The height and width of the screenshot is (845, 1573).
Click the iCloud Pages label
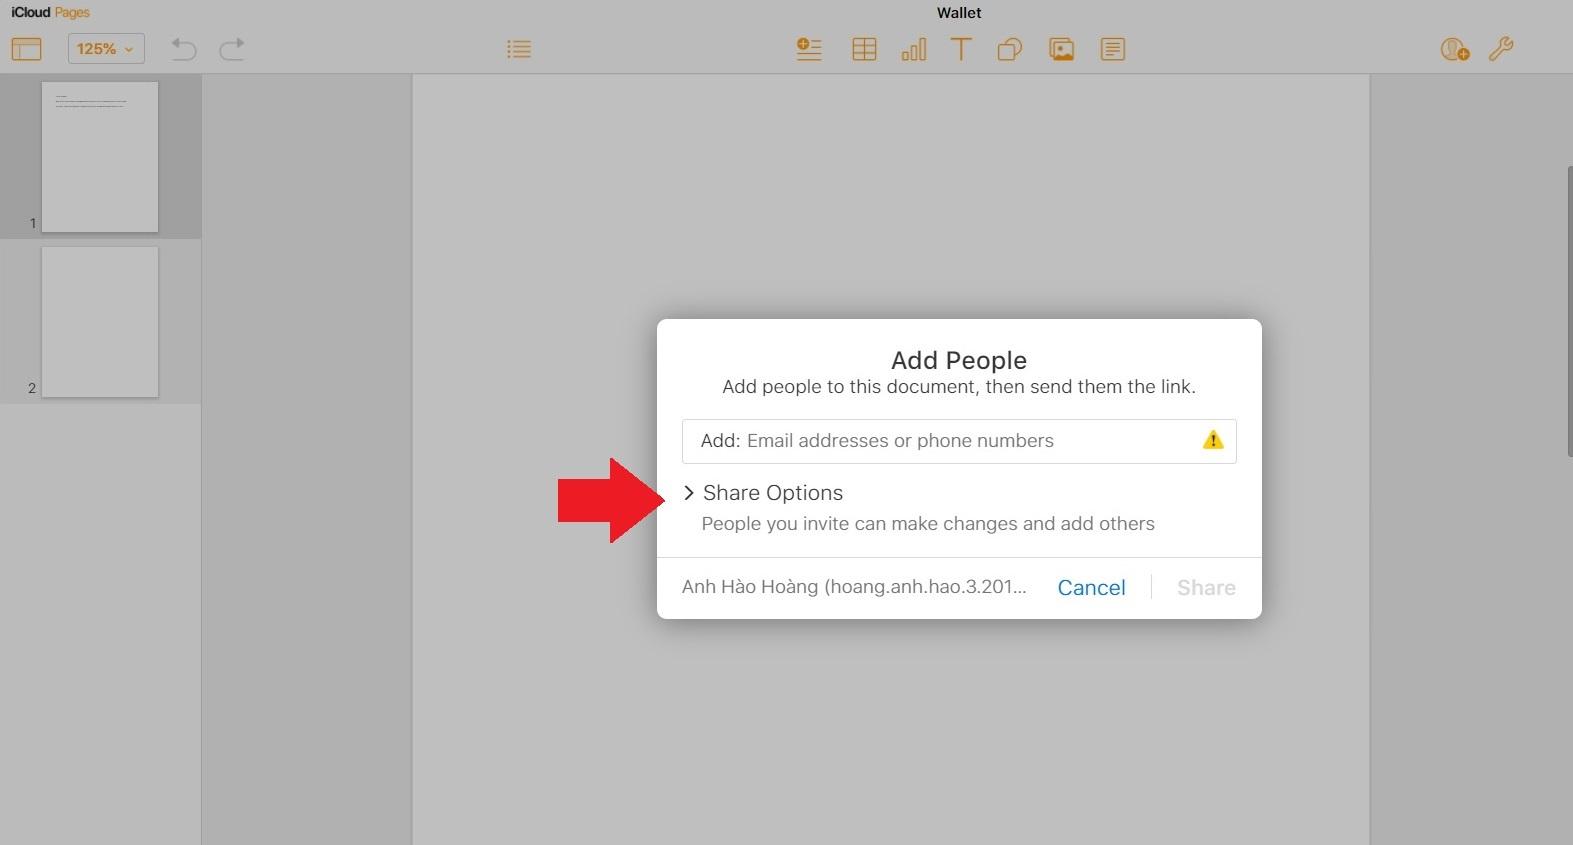(51, 12)
